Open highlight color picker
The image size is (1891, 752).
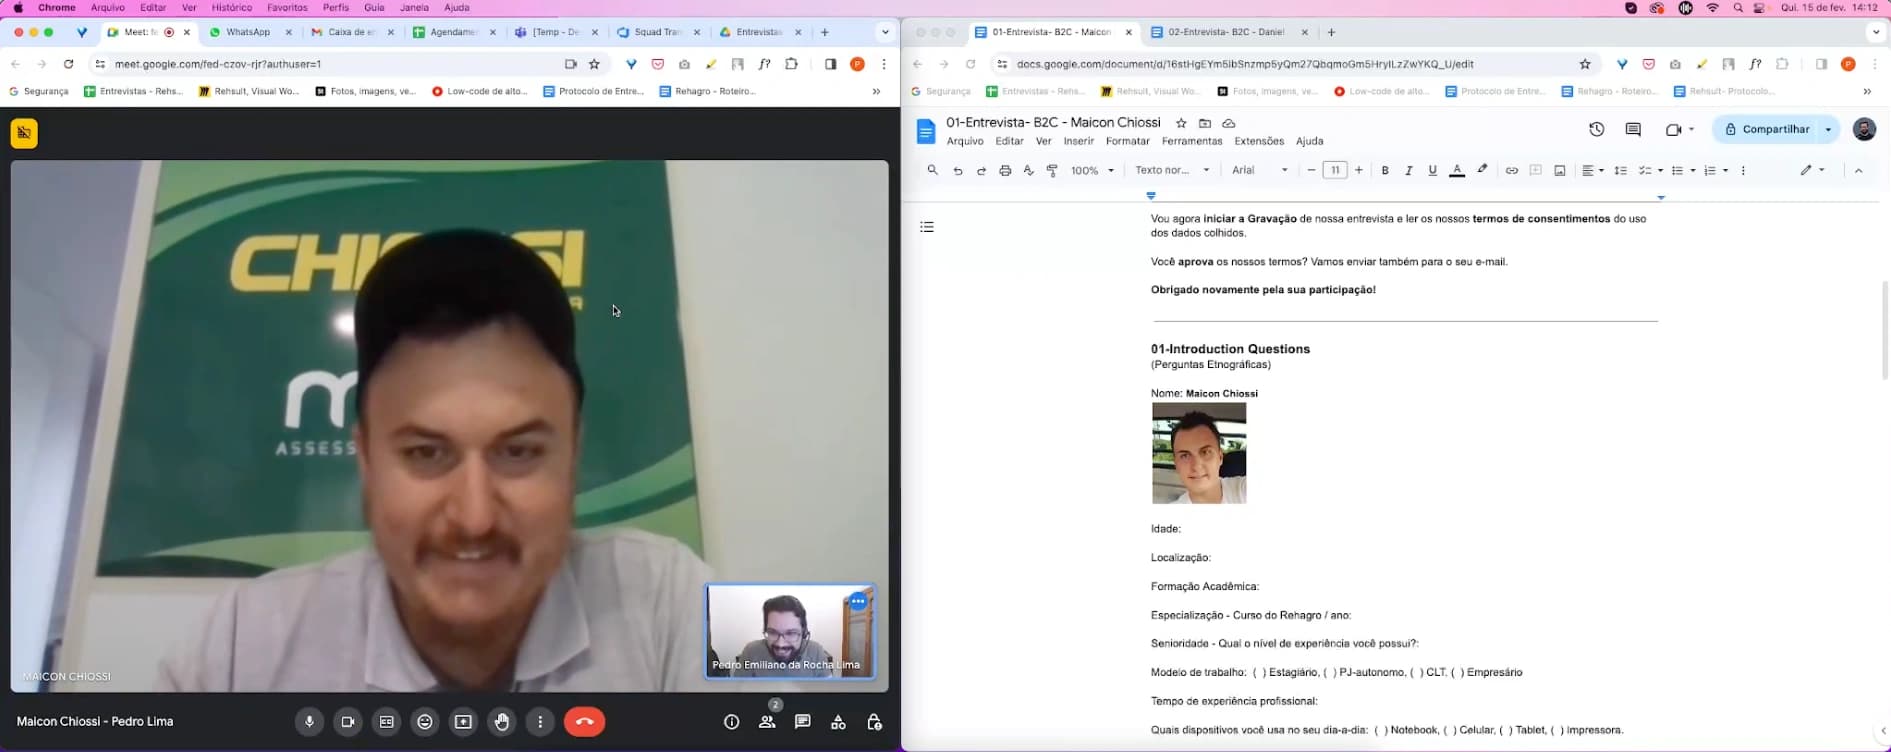click(1482, 170)
